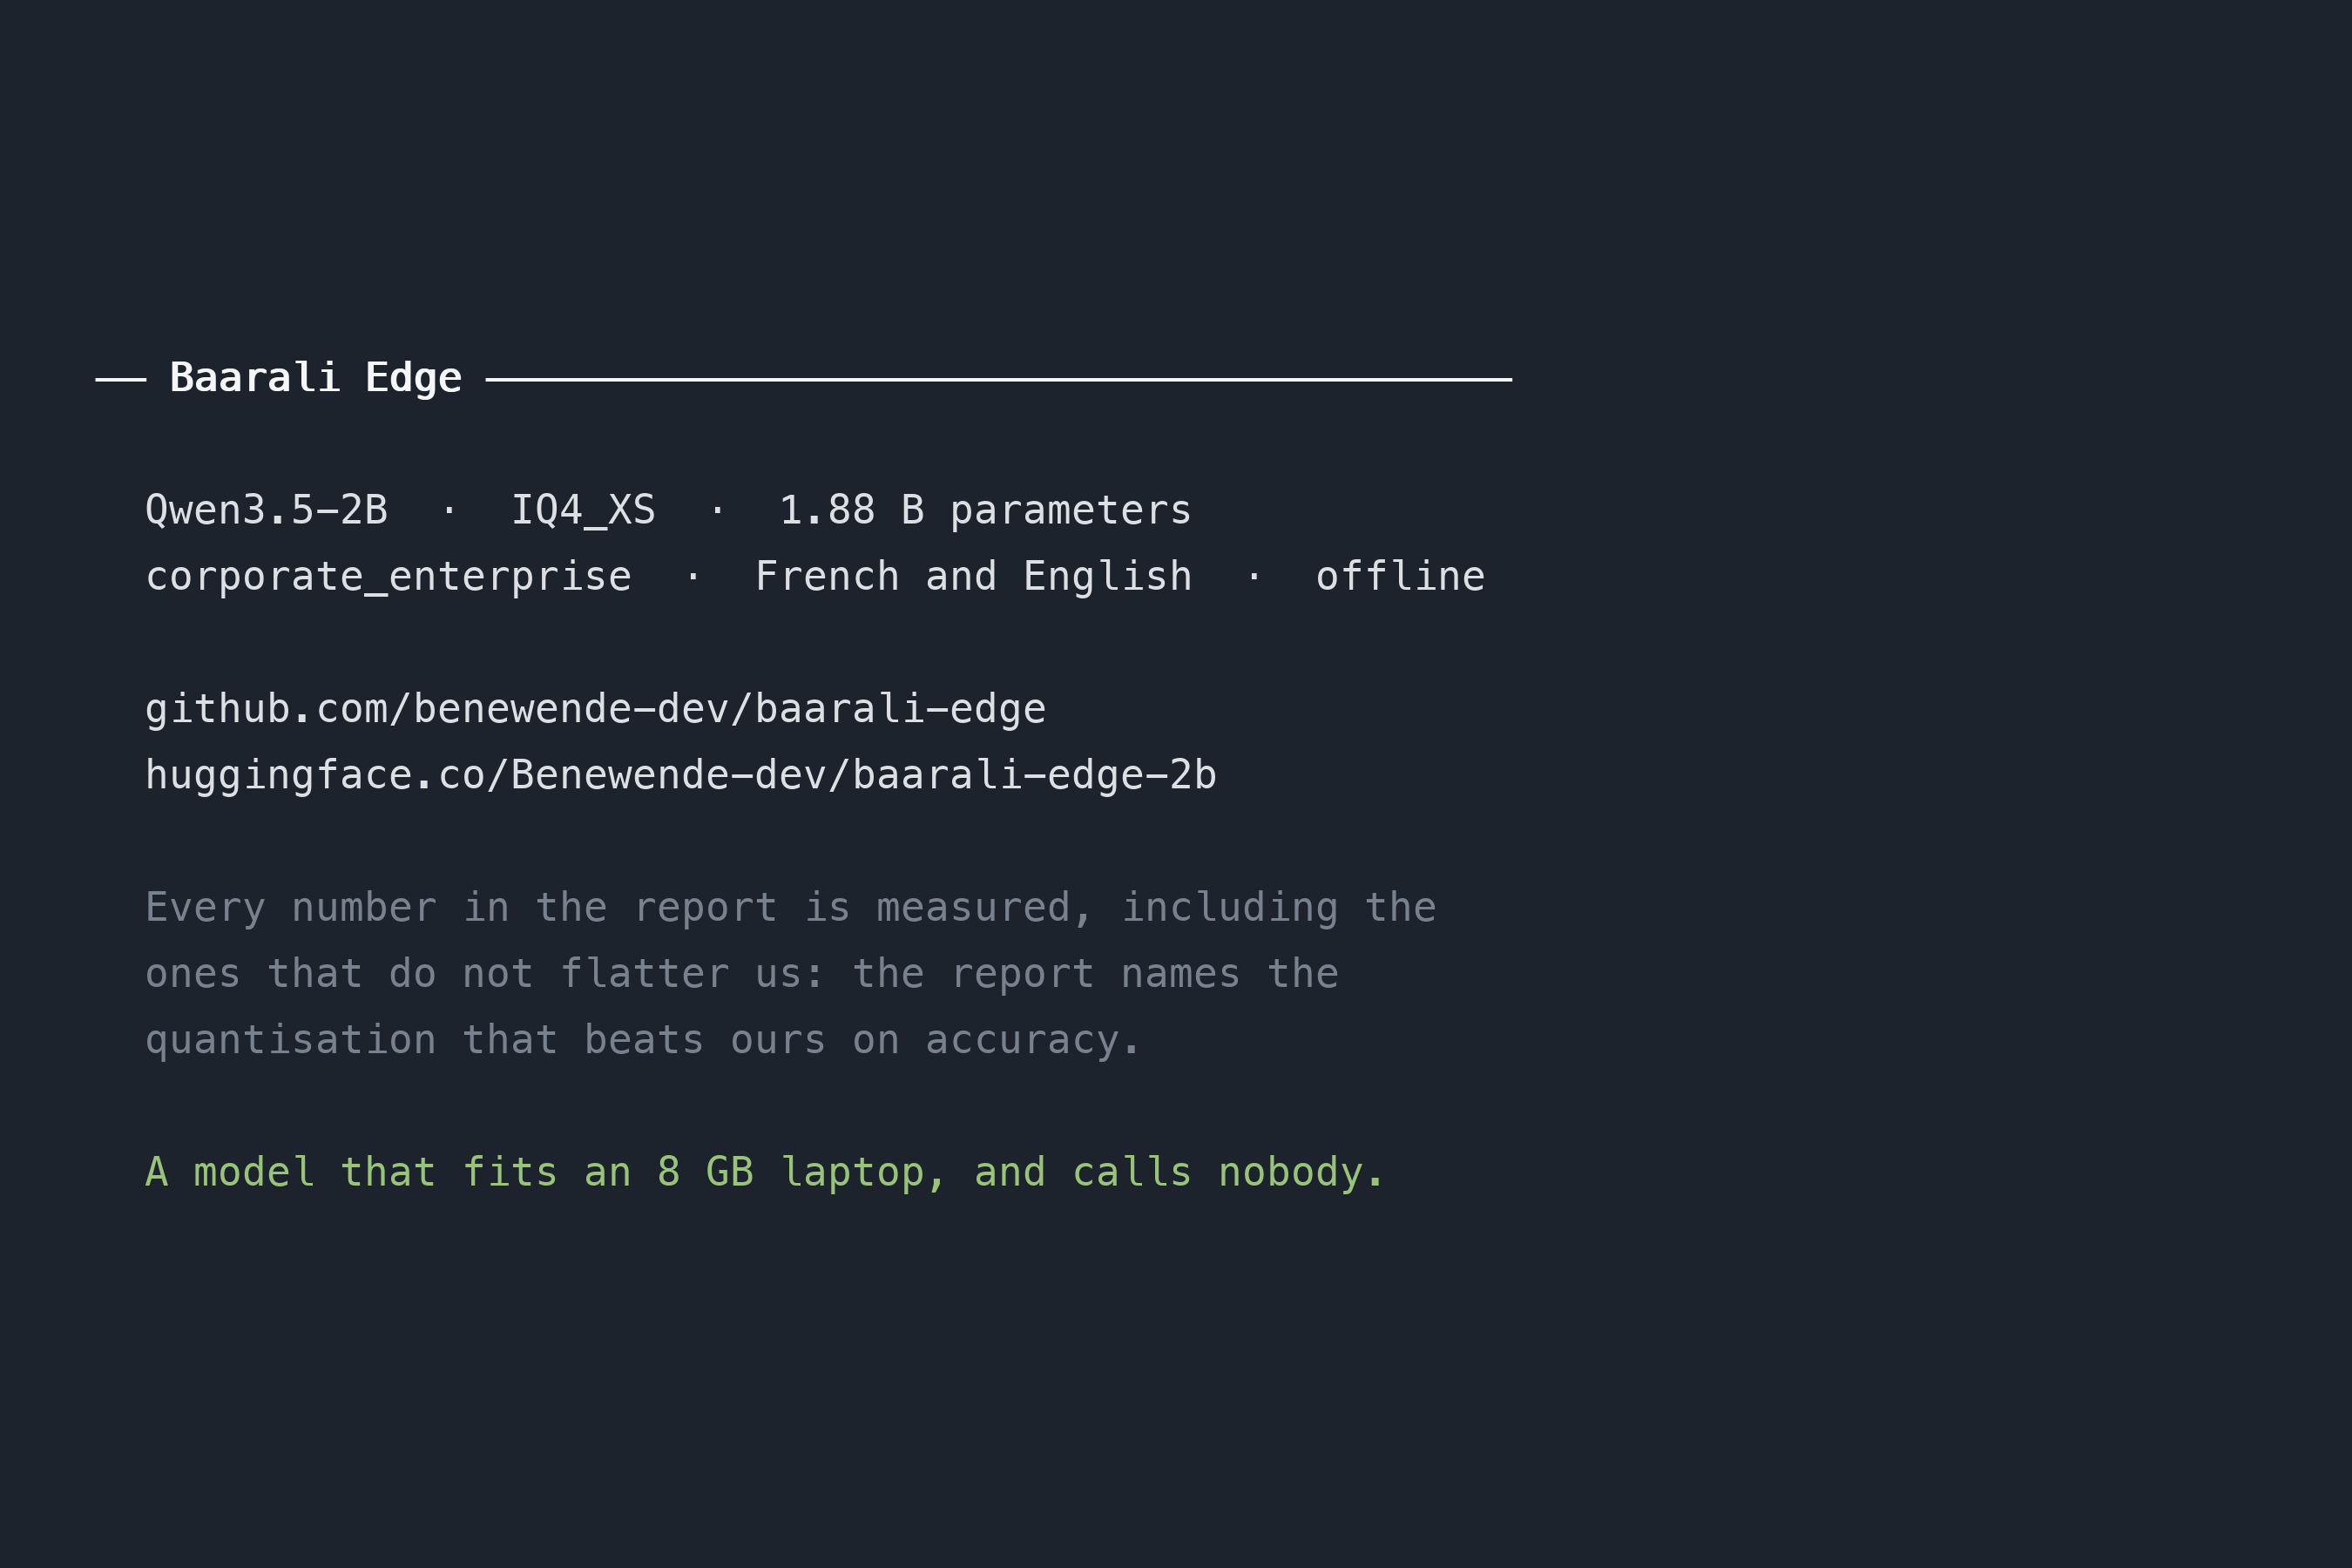Click the line 'ones that do not flatter us'
This screenshot has width=2352, height=1568.
click(x=742, y=974)
